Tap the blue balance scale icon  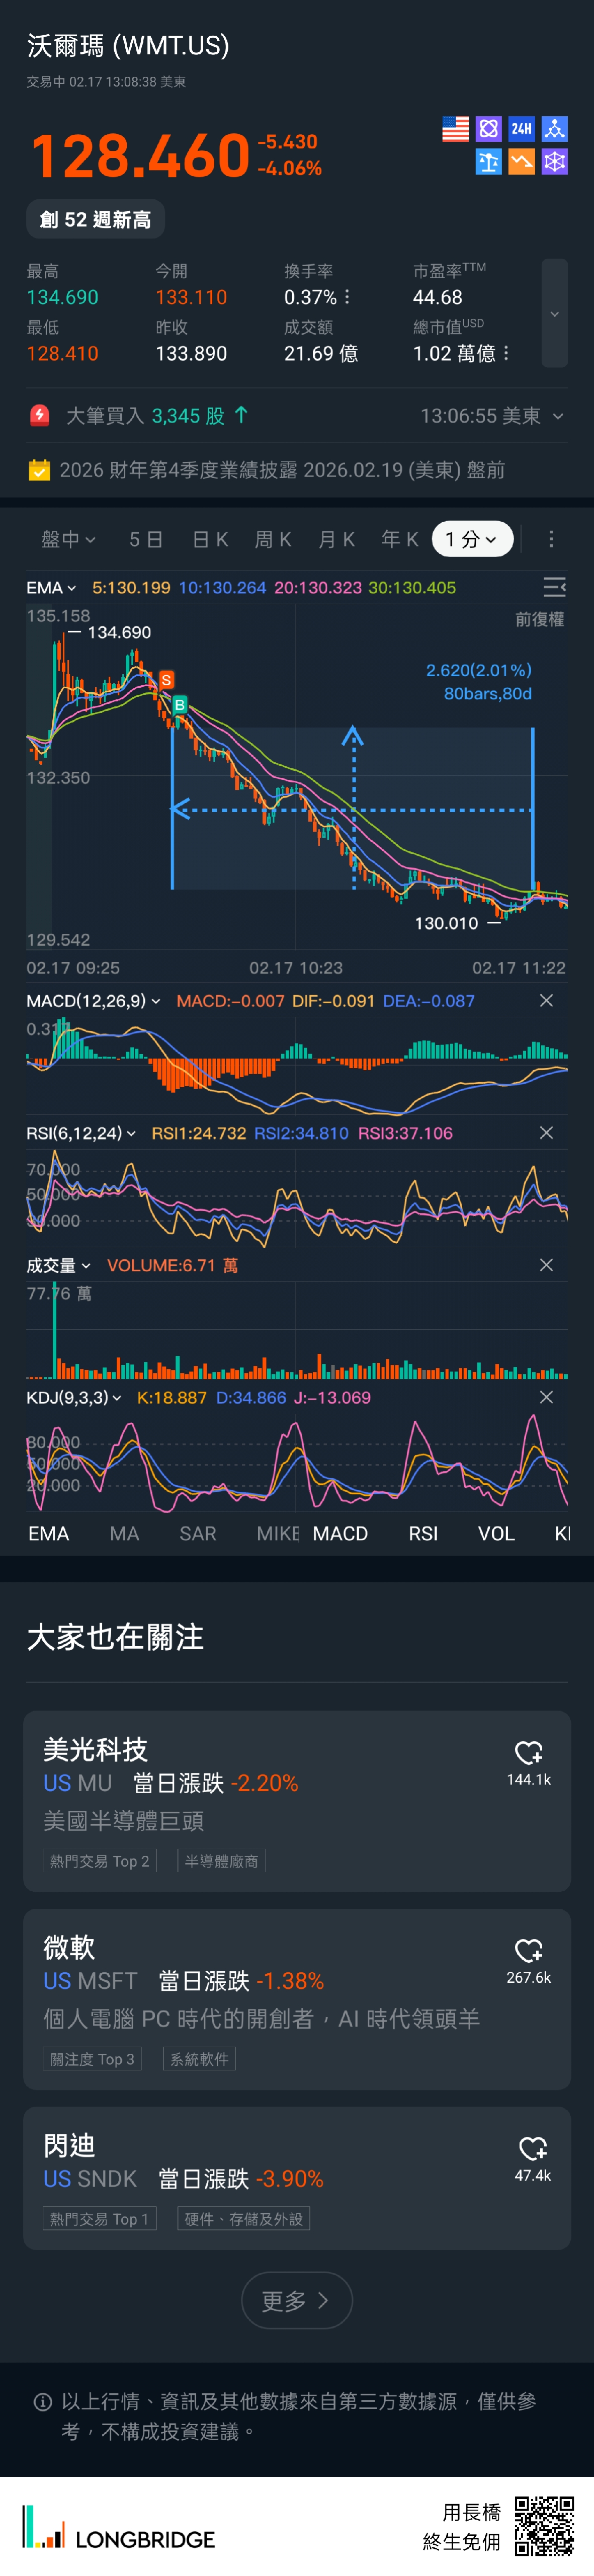click(488, 162)
